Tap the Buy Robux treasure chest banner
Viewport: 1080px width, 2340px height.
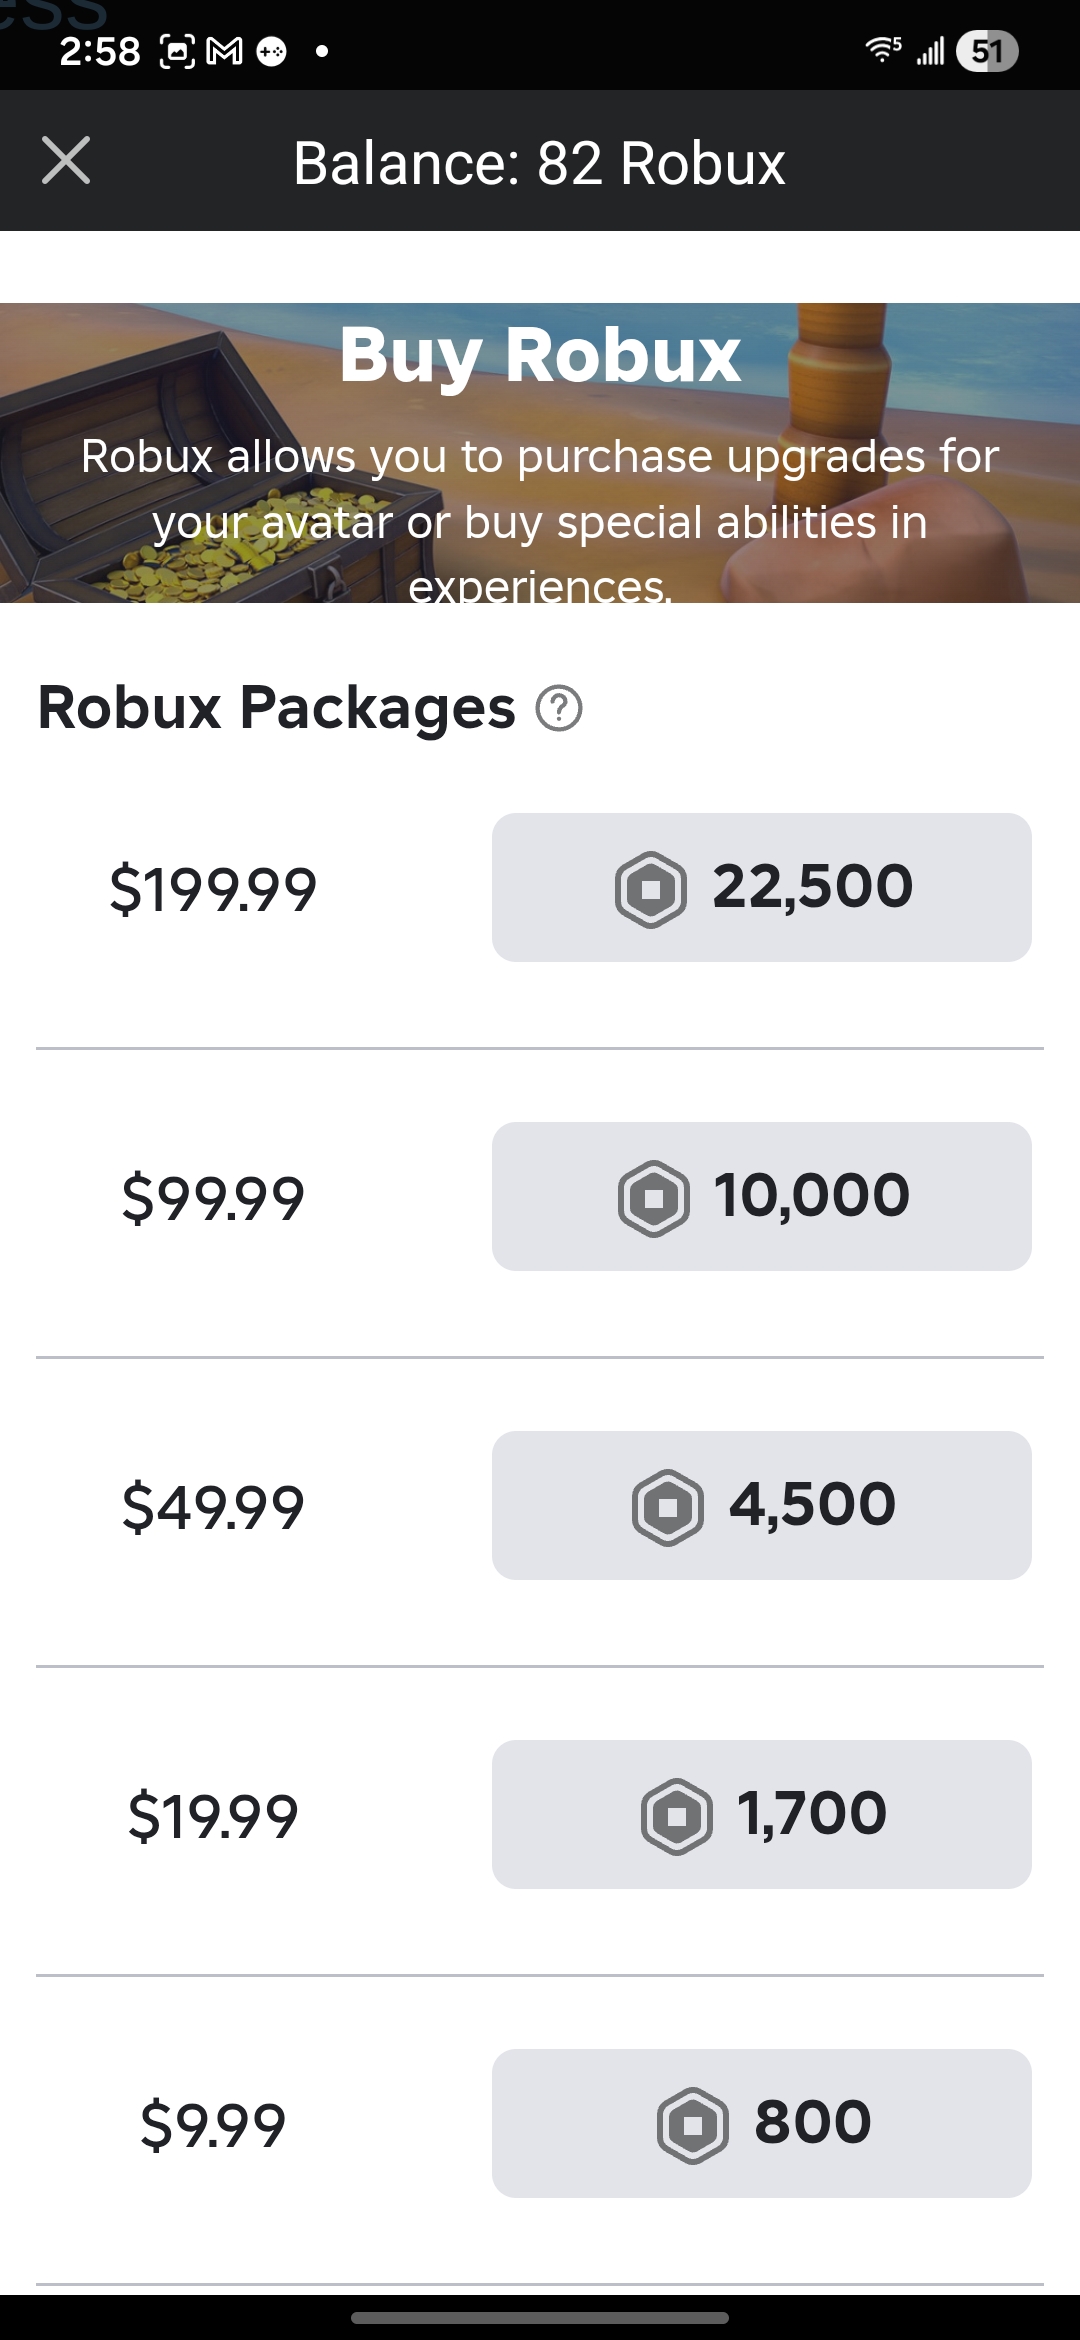click(540, 453)
